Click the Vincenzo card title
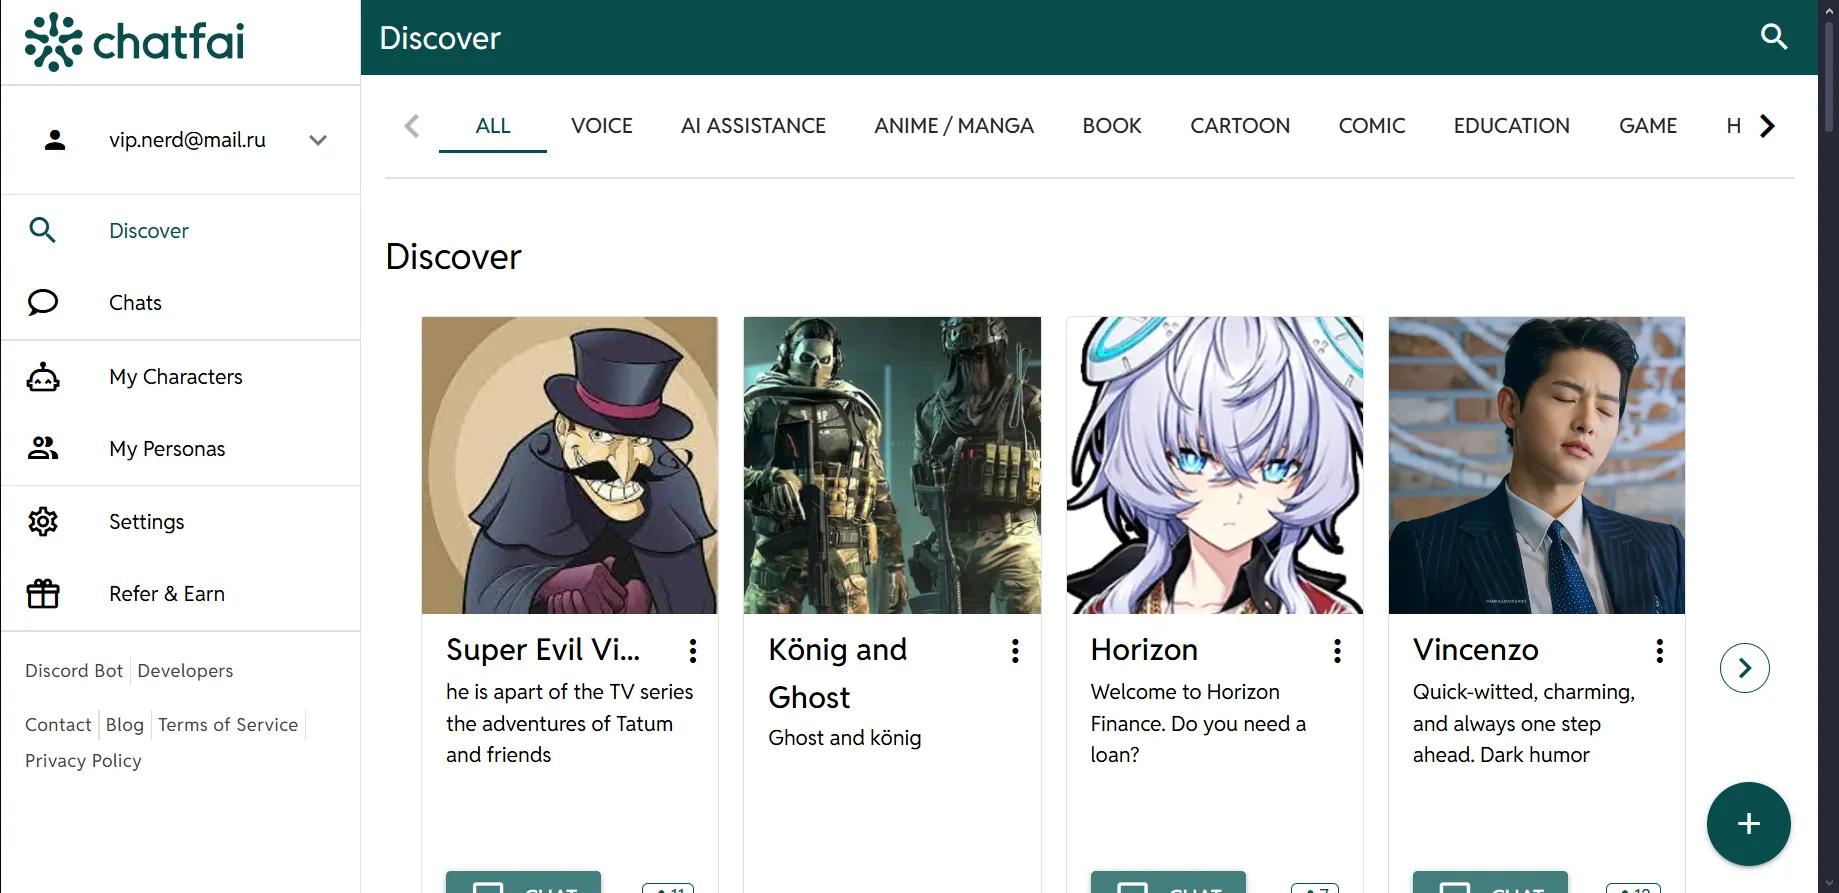Image resolution: width=1839 pixels, height=893 pixels. tap(1476, 650)
